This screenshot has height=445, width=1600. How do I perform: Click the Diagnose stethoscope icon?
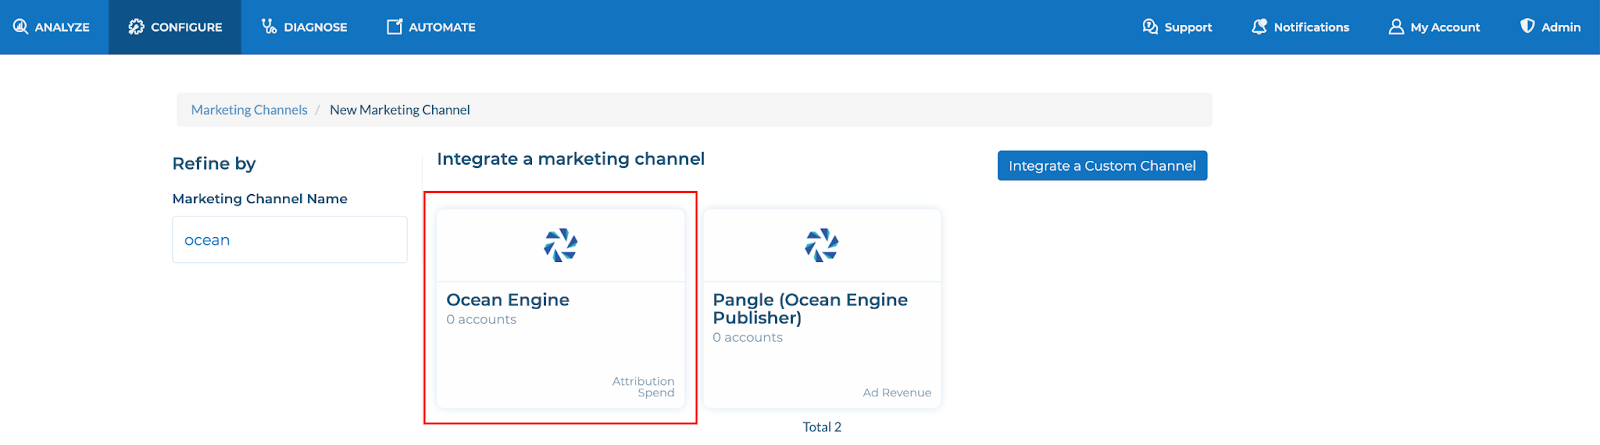[269, 27]
